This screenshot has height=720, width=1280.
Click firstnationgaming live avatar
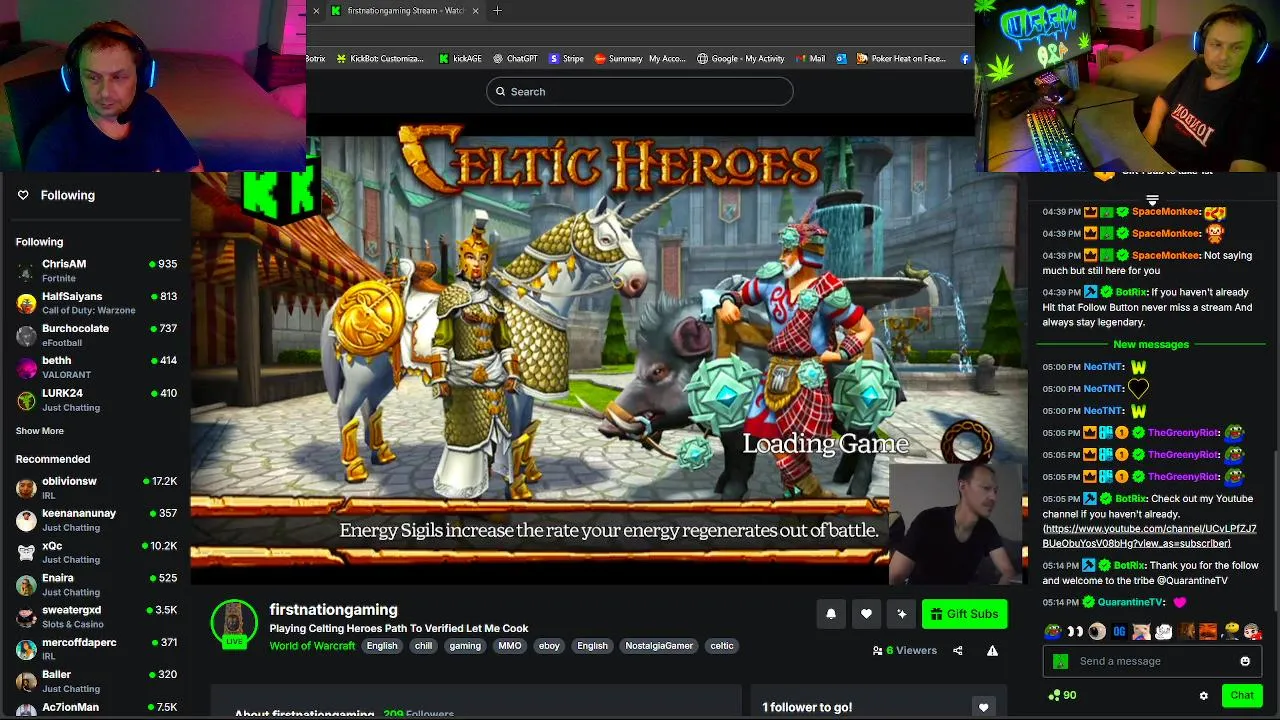234,623
